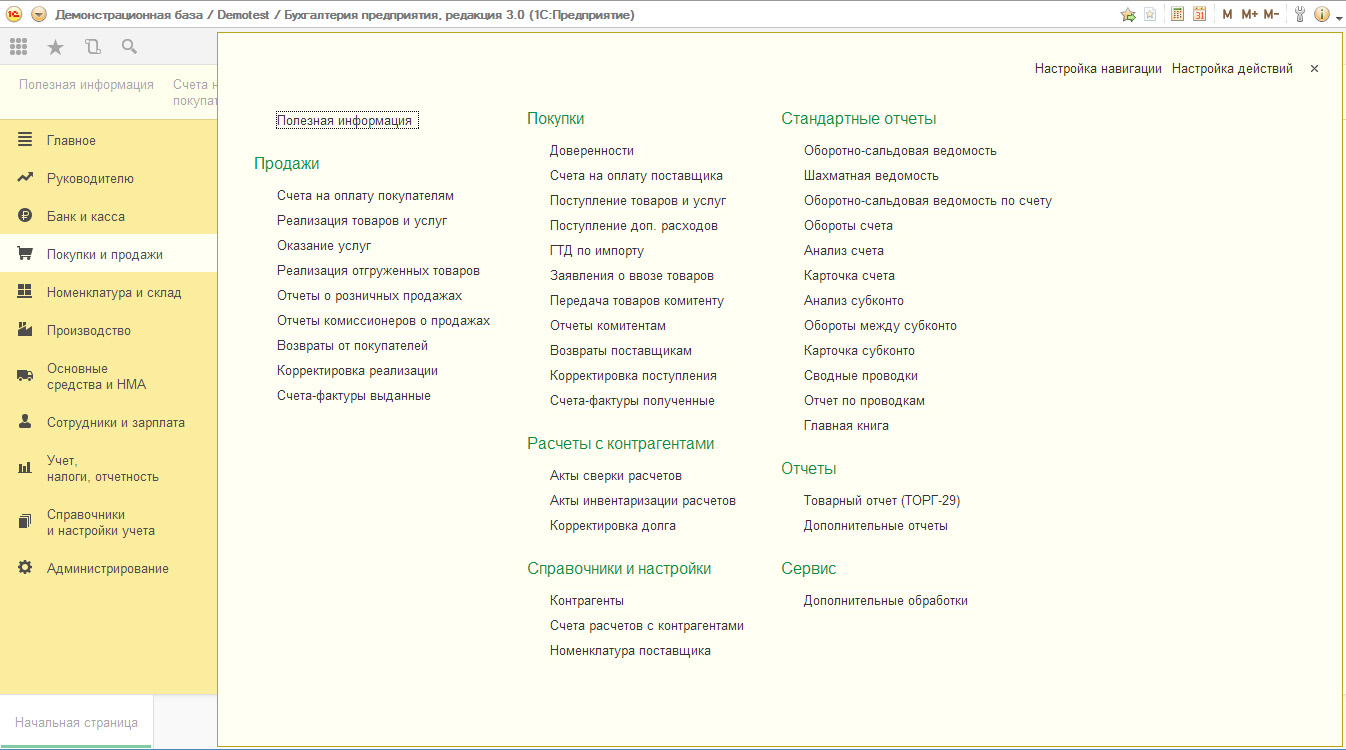Open the calculator icon

pyautogui.click(x=1178, y=14)
